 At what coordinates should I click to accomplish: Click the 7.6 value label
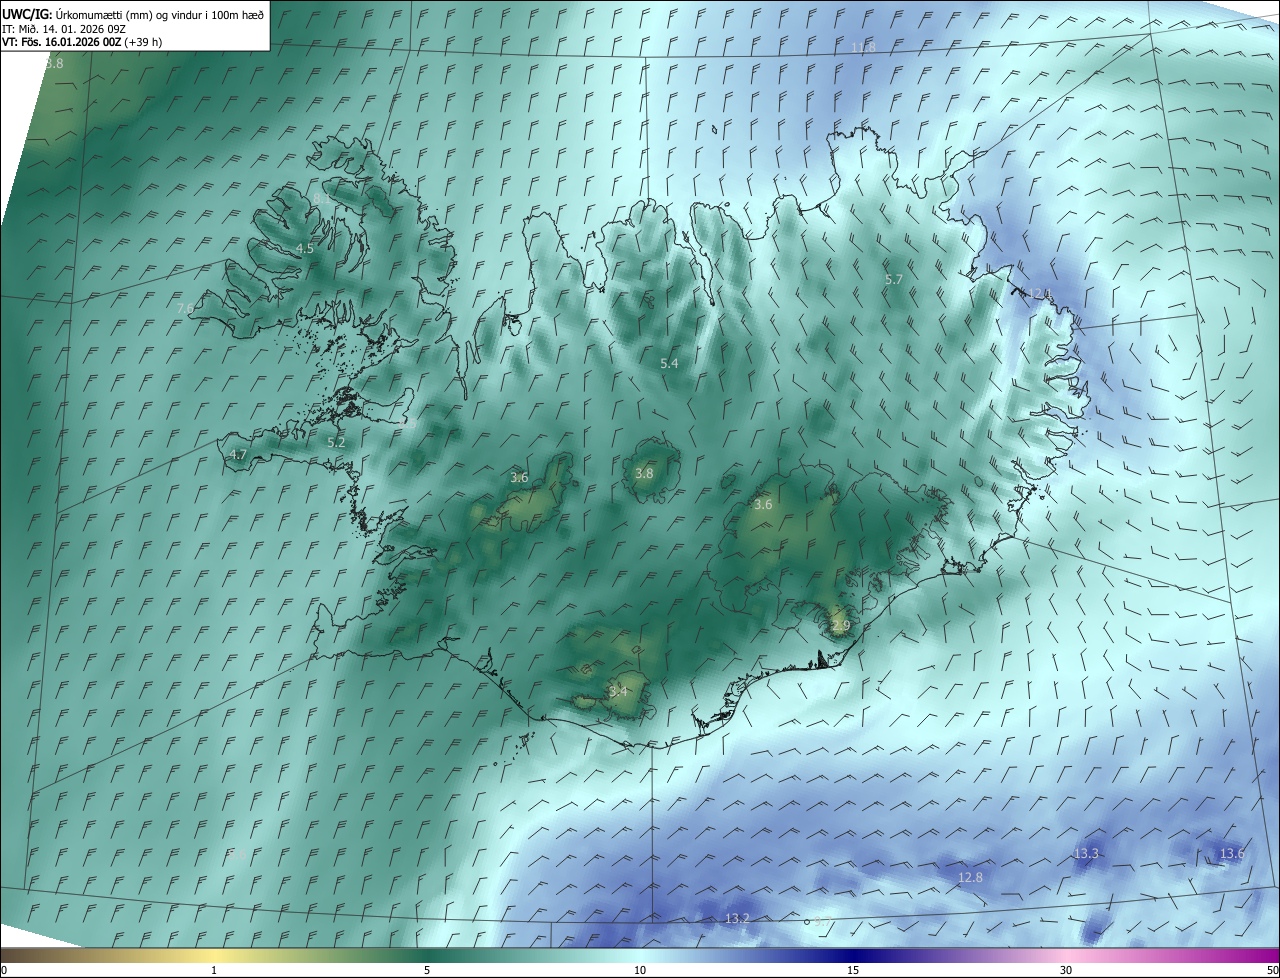click(186, 309)
